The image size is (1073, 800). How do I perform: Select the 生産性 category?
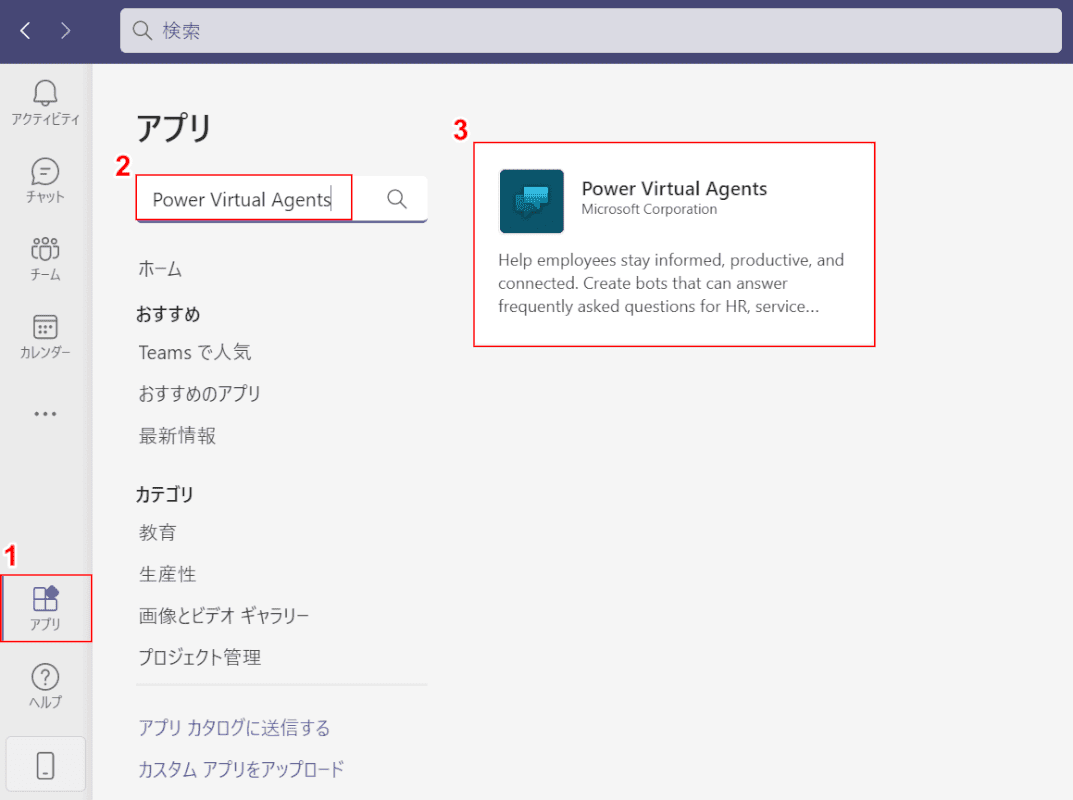168,574
